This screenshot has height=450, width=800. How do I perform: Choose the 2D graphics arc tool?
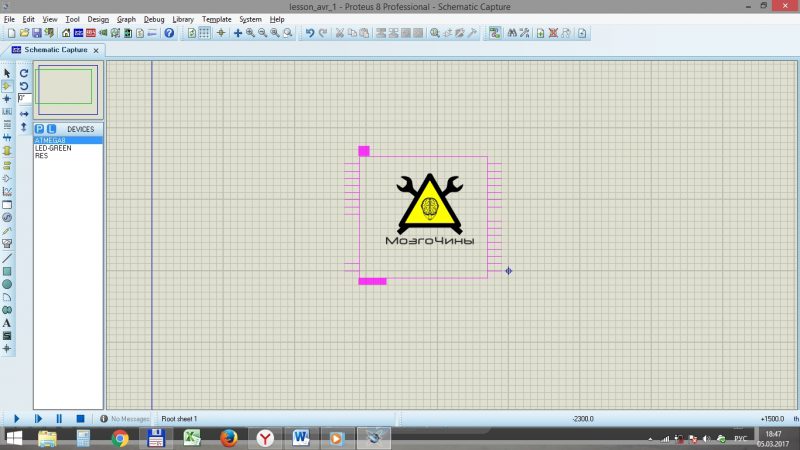7,297
